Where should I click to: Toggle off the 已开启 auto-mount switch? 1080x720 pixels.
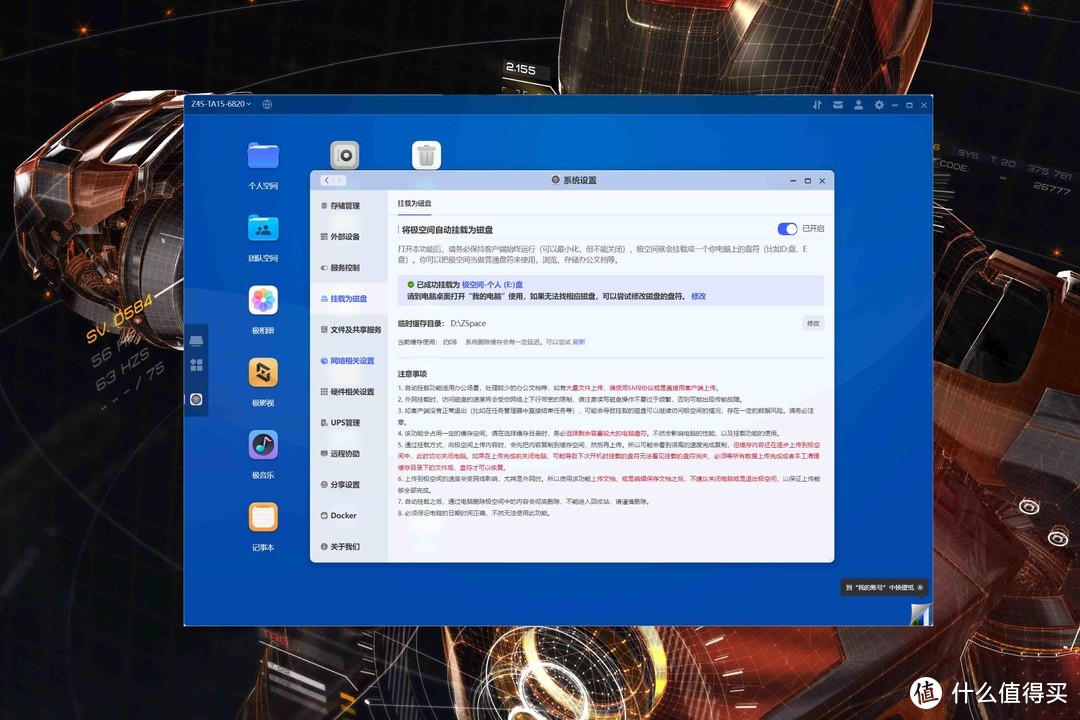click(x=787, y=229)
